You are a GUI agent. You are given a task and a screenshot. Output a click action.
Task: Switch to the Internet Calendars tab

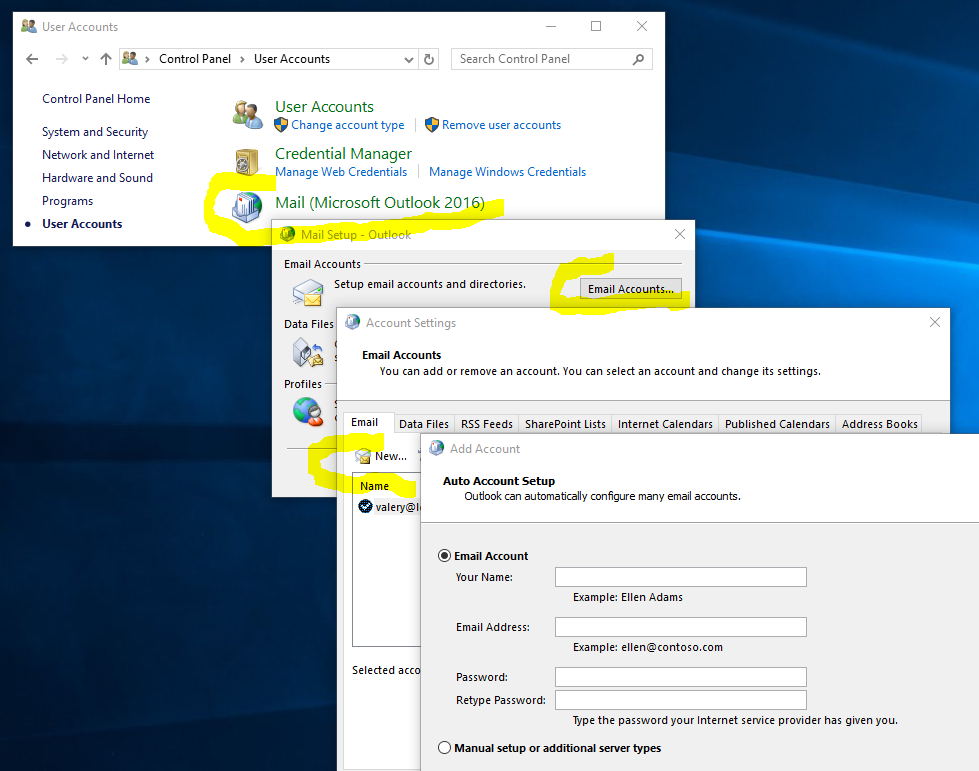(665, 424)
